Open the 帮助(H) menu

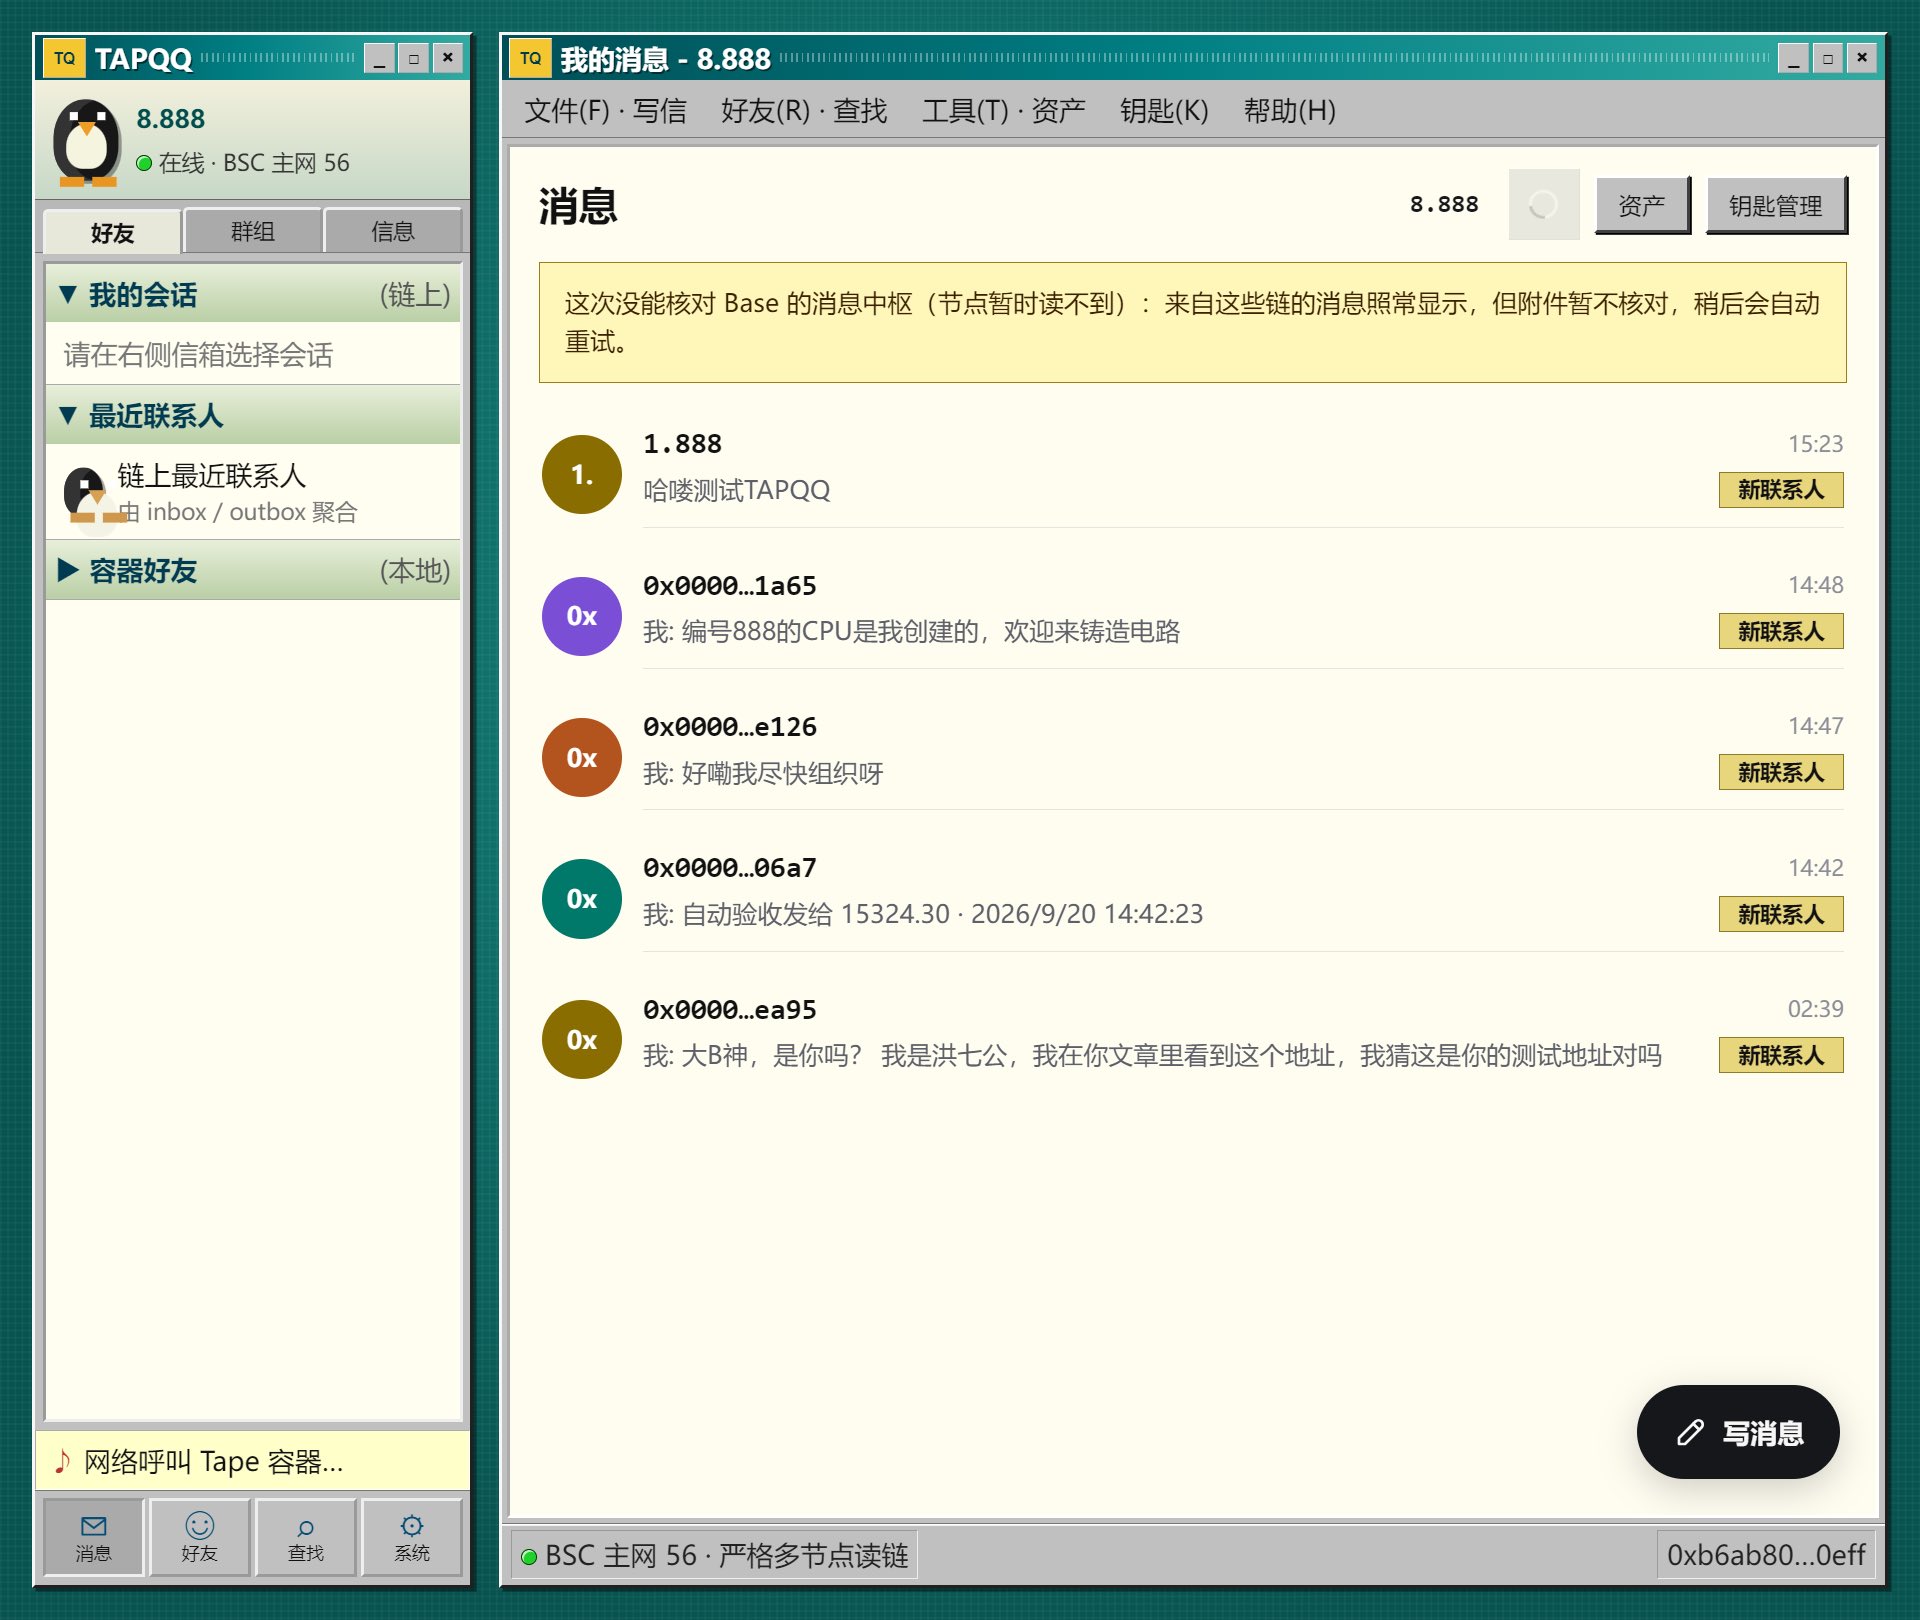click(x=1289, y=110)
